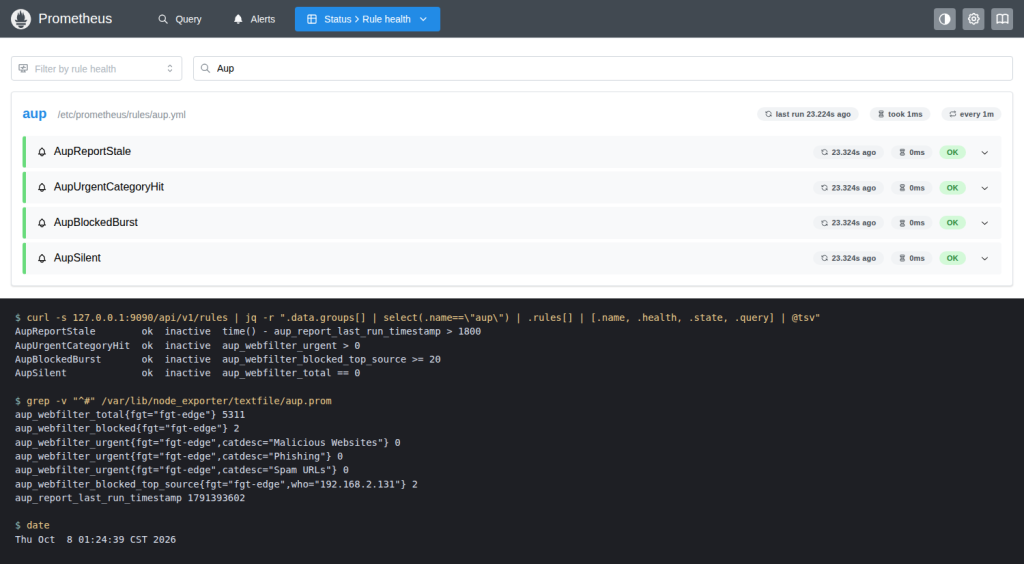Click the bell icon beside AupBlockedBurst
Image resolution: width=1024 pixels, height=564 pixels.
click(x=42, y=223)
